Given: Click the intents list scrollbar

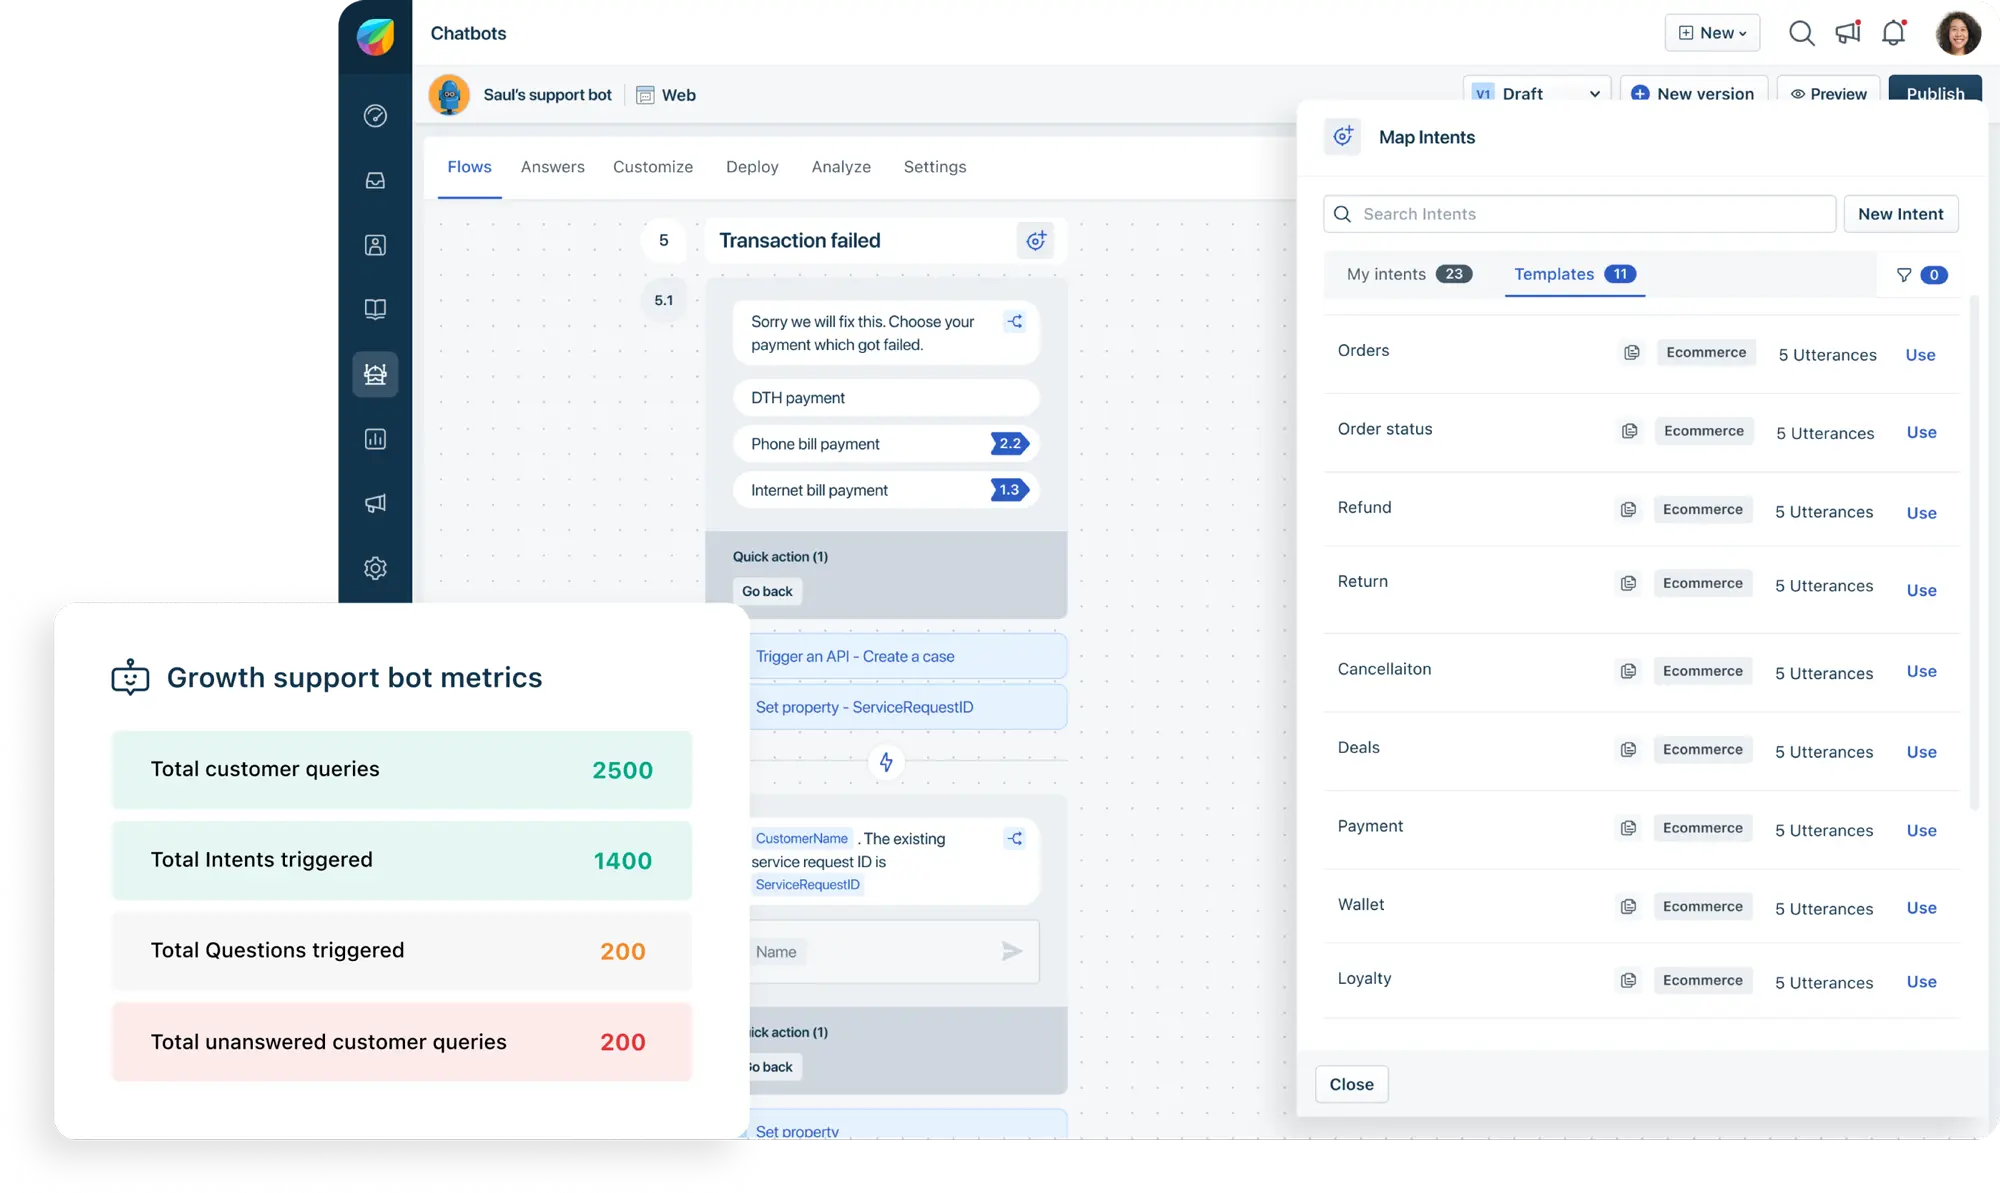Looking at the screenshot, I should pos(1973,550).
